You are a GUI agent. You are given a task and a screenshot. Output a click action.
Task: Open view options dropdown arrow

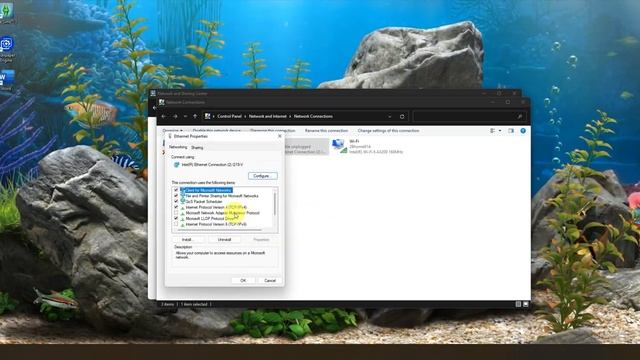(500, 131)
